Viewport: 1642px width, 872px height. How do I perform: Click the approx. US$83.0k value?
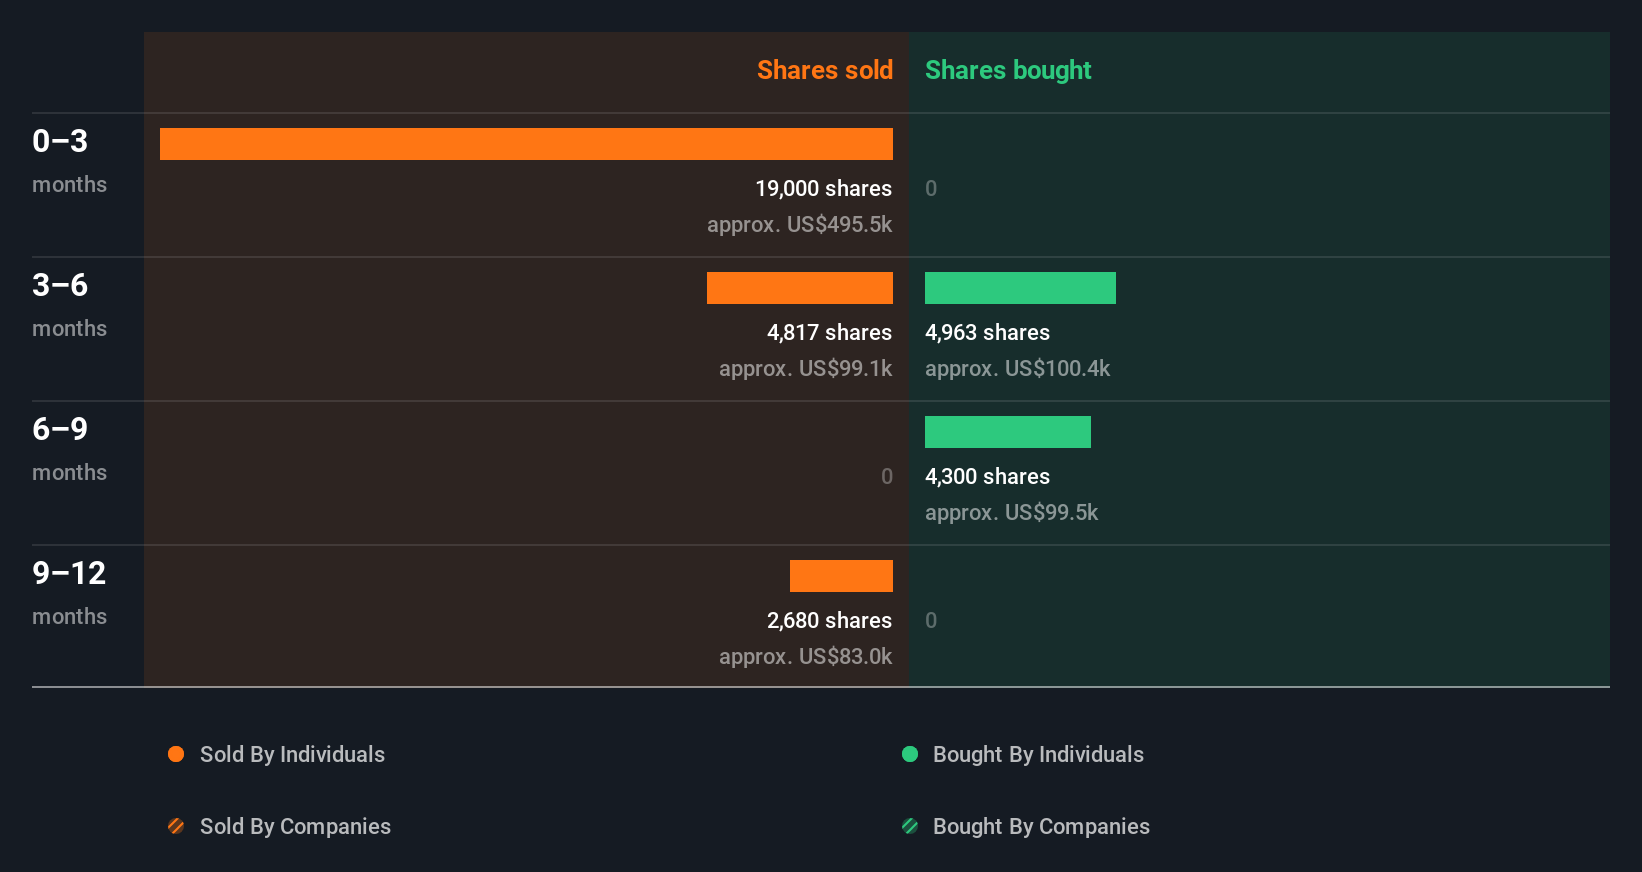click(x=805, y=656)
